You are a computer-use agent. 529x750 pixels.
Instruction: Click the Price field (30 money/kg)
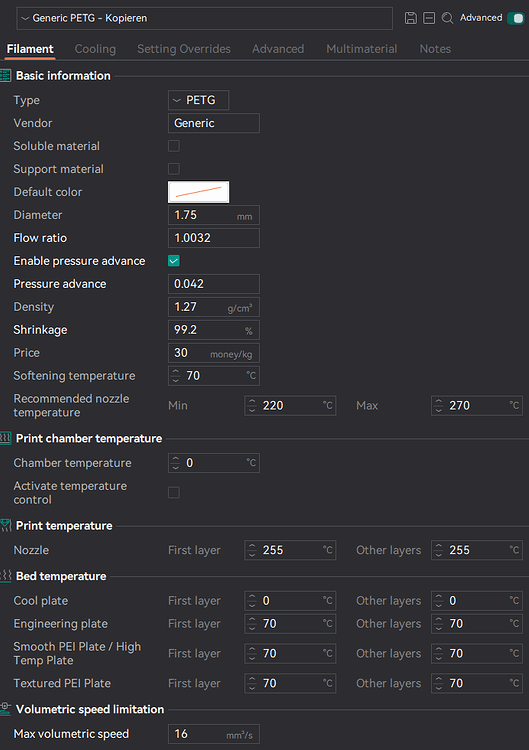(214, 353)
